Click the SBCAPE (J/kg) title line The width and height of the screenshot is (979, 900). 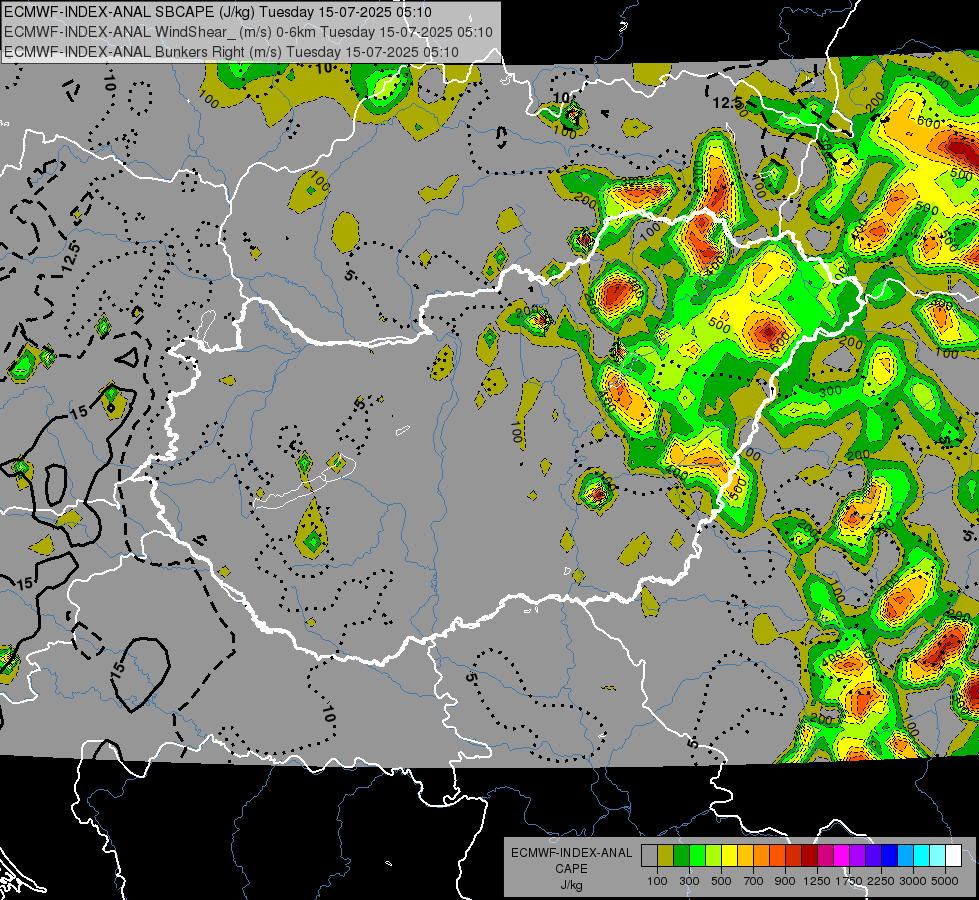[217, 12]
